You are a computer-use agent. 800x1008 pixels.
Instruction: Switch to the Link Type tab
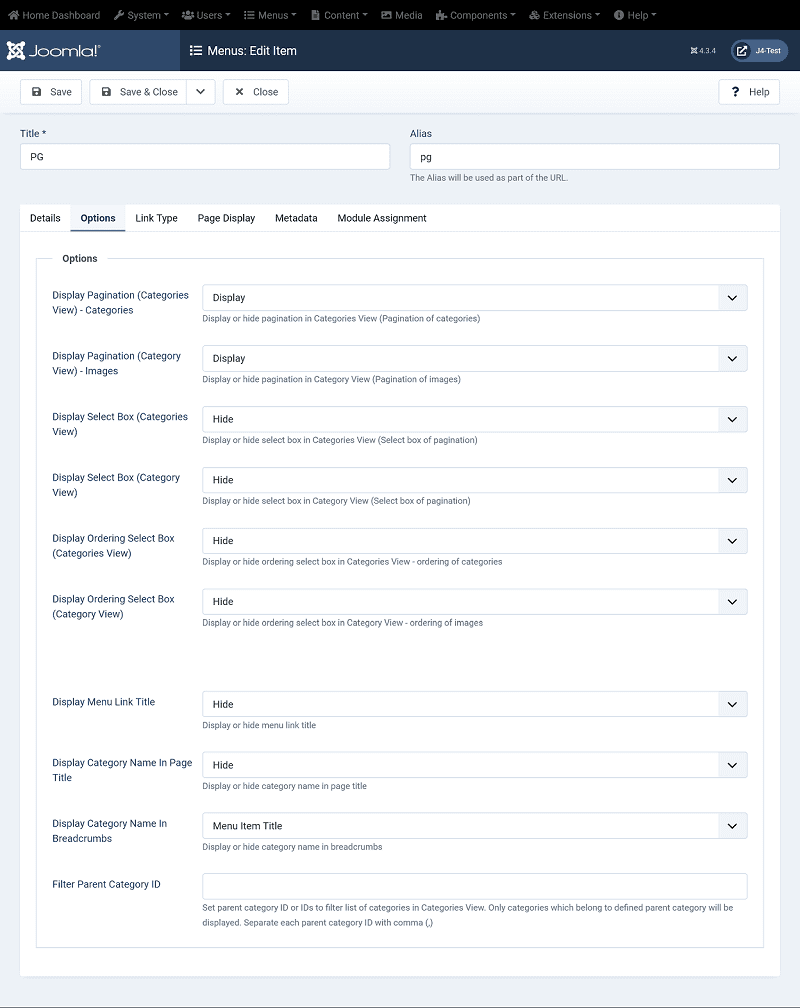coord(156,218)
